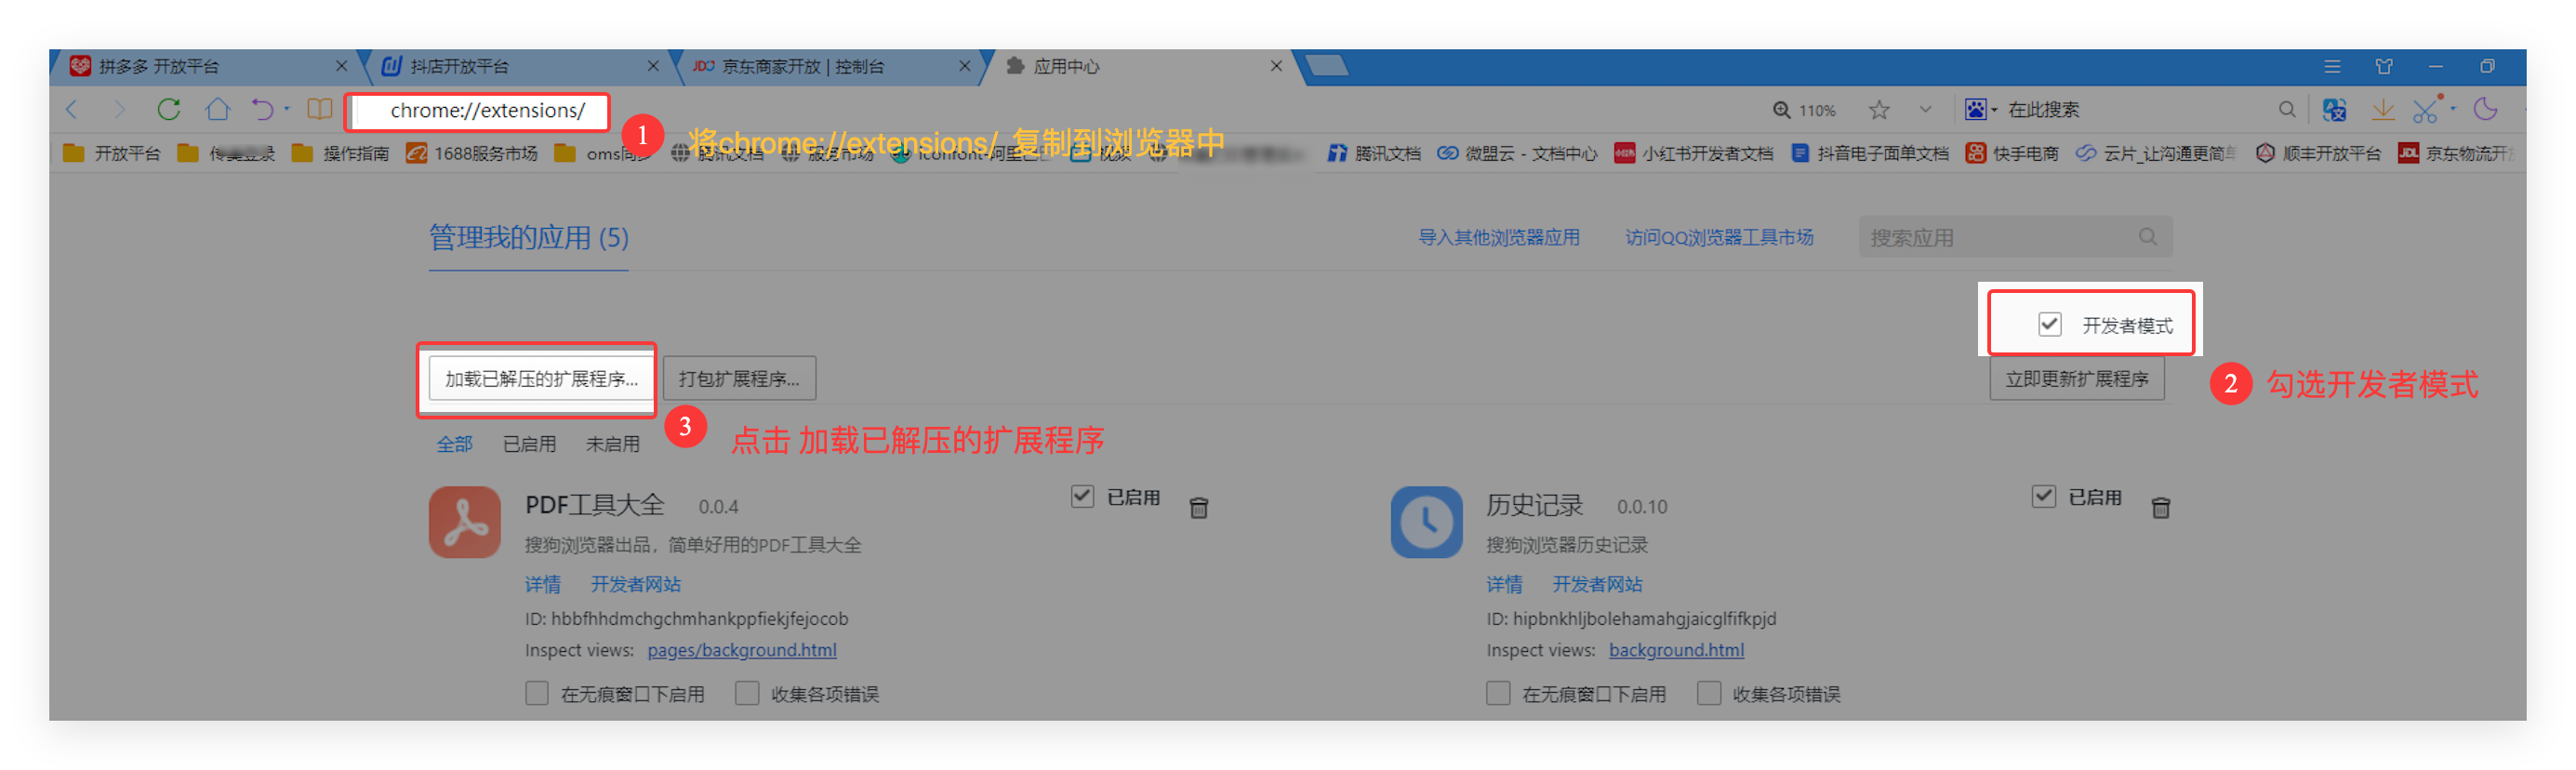Open the 访问QQ浏览器工具市场 link
This screenshot has width=2576, height=770.
click(1718, 238)
